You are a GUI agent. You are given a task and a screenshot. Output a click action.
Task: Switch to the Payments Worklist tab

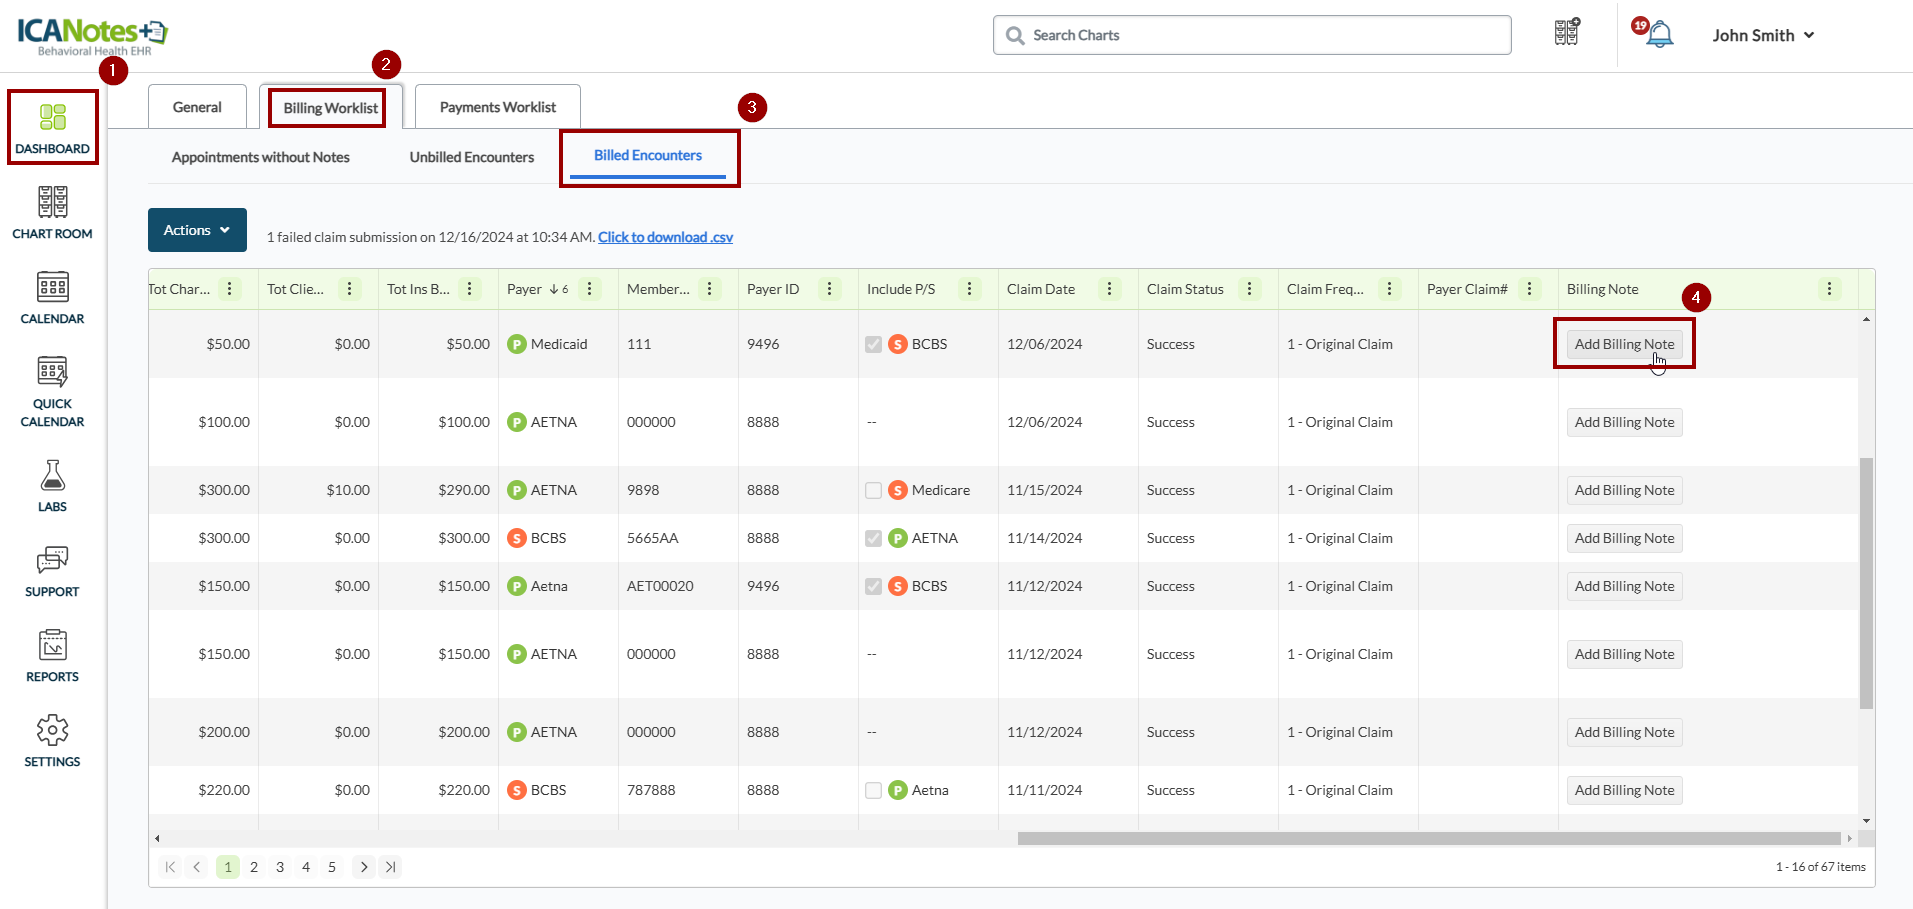coord(497,107)
